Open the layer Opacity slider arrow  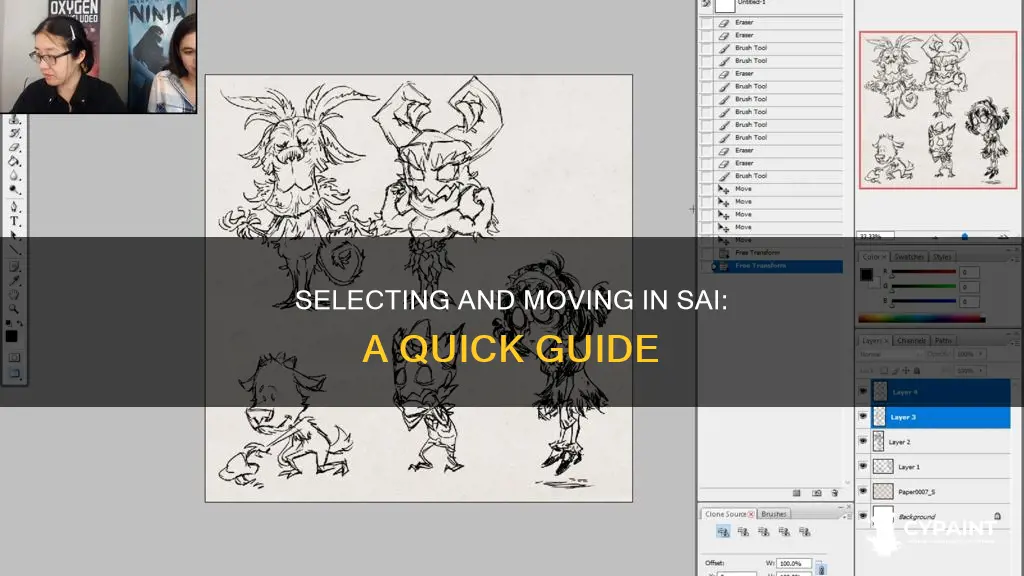981,354
